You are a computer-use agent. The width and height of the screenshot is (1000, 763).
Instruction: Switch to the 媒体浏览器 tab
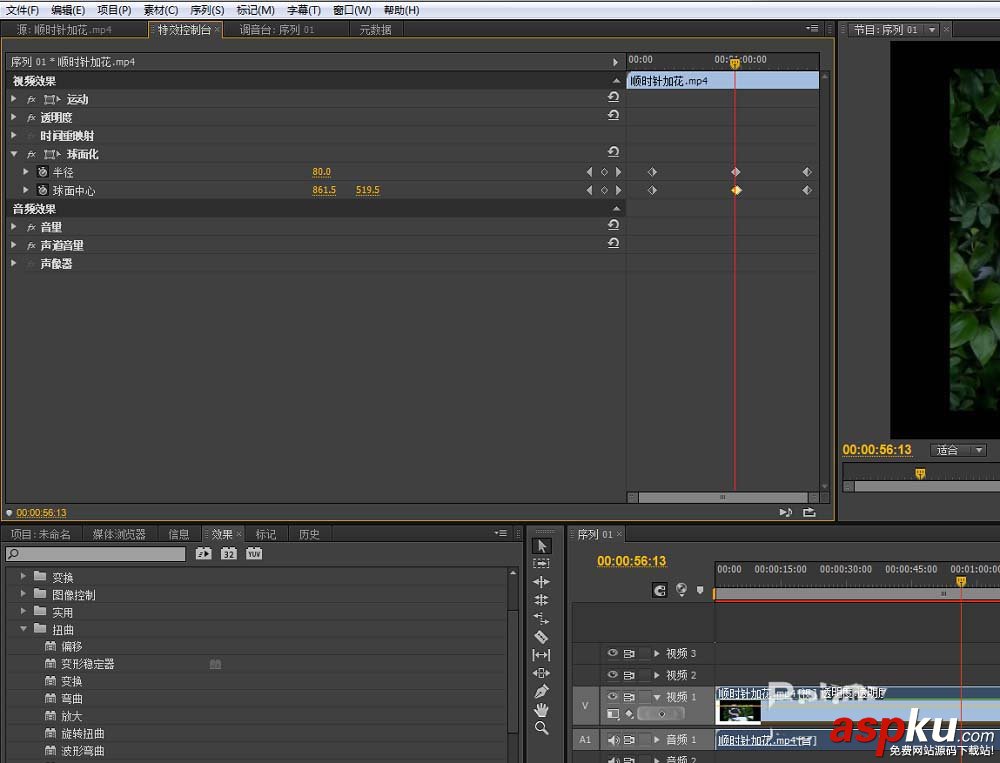click(119, 534)
